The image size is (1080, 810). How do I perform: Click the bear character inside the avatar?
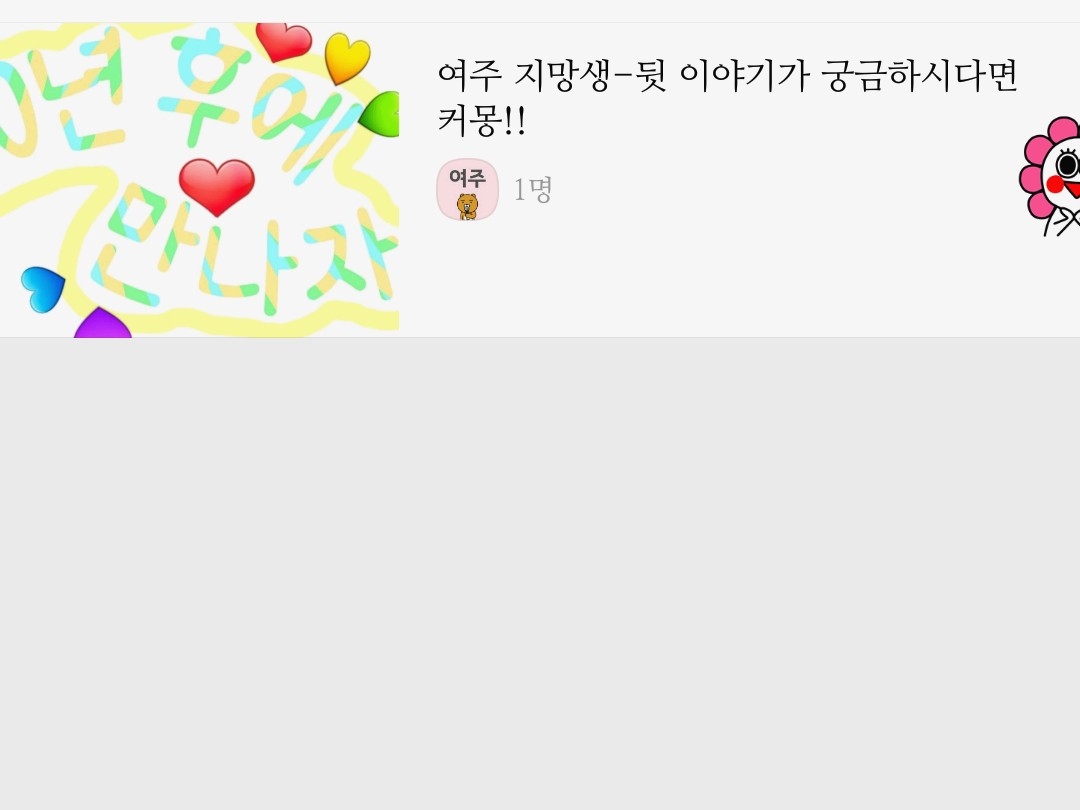(x=467, y=205)
